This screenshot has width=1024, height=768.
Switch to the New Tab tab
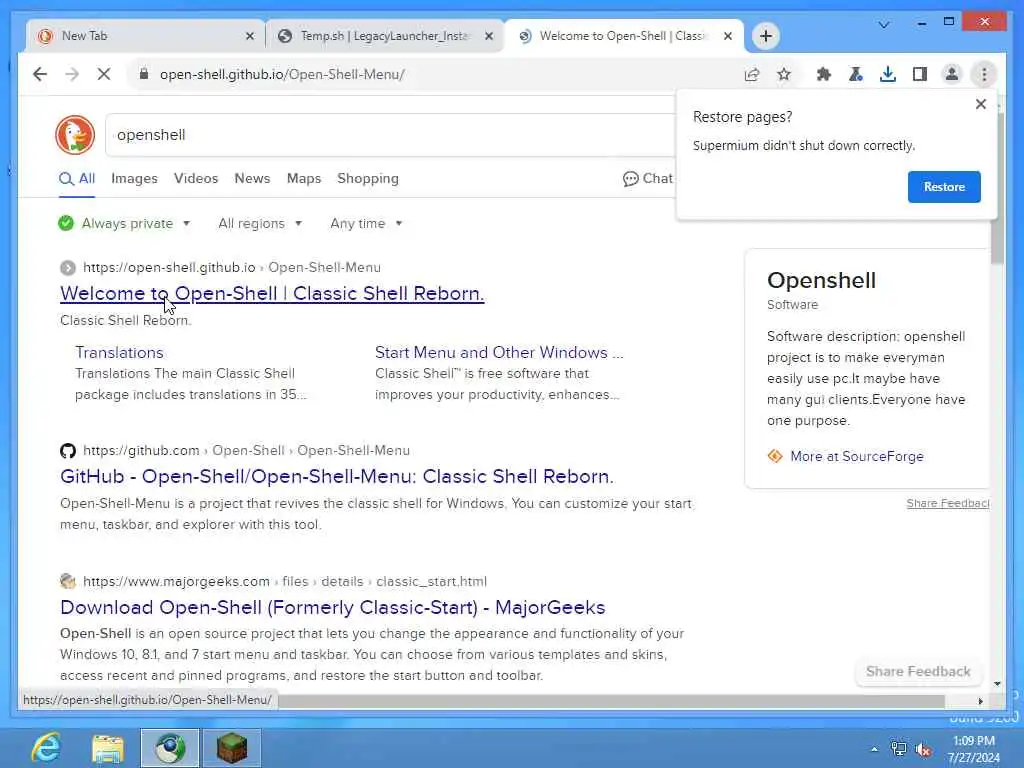(144, 36)
